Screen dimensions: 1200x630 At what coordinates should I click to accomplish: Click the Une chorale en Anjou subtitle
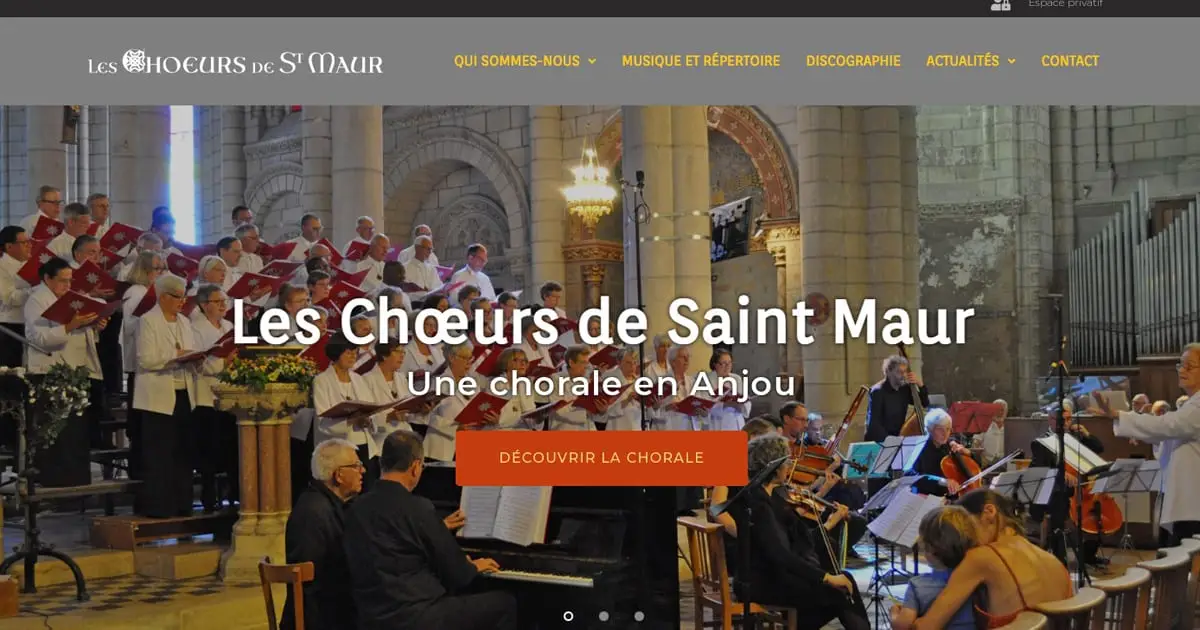click(601, 384)
